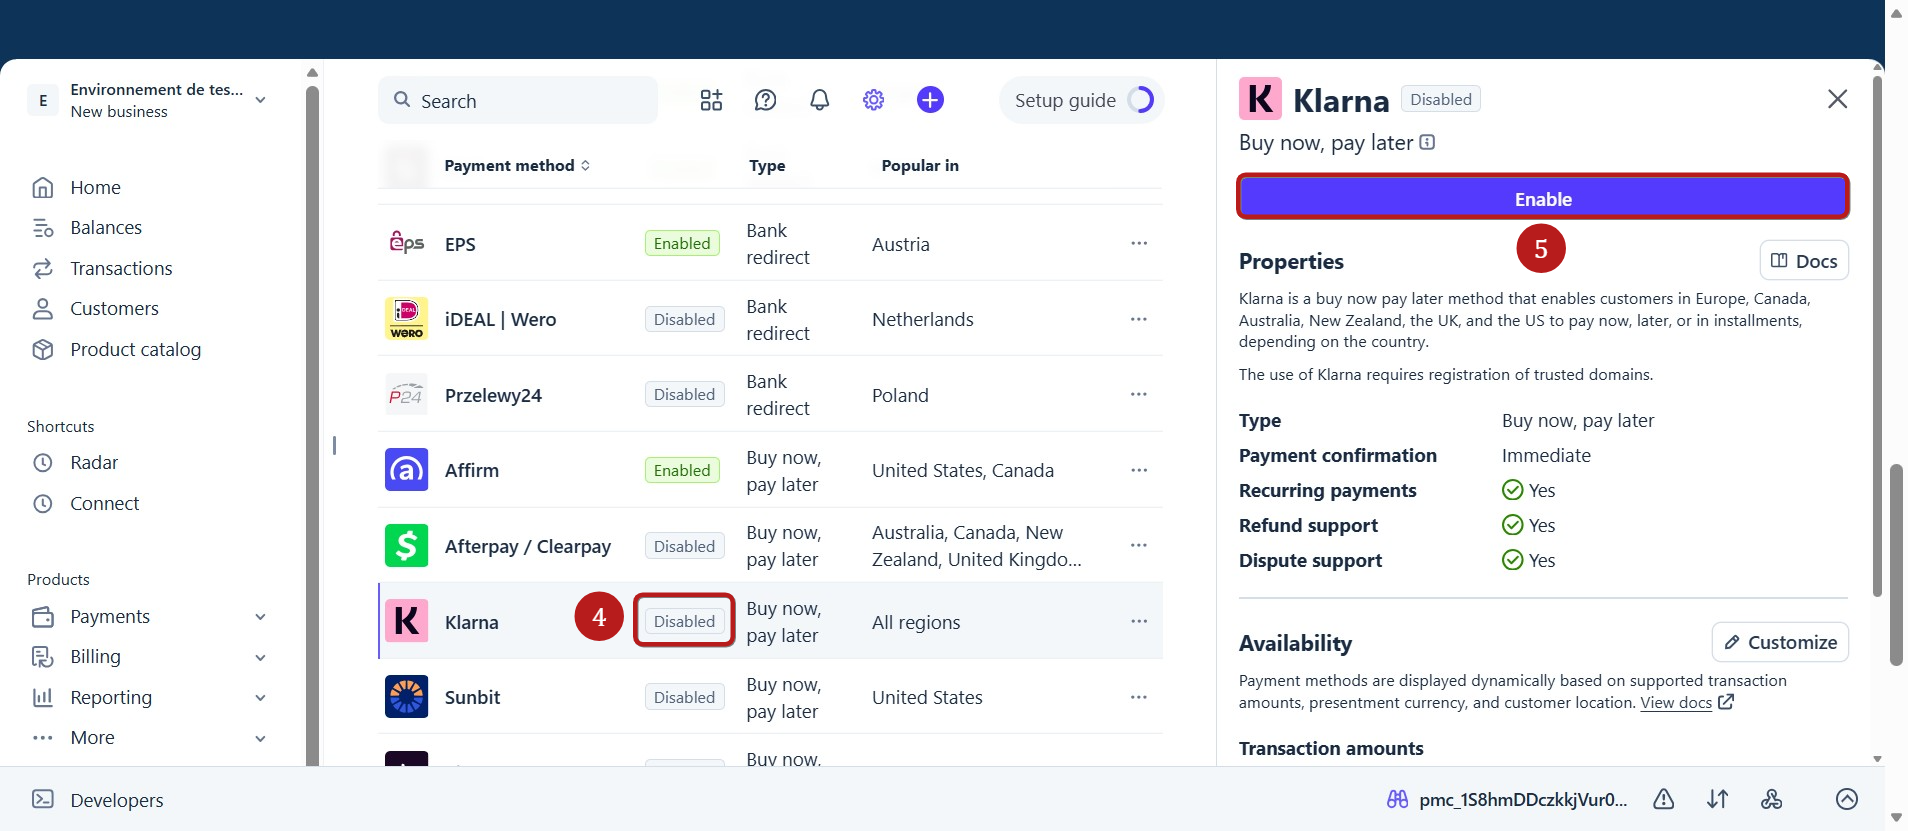This screenshot has width=1908, height=831.
Task: Click the pmc_1S8hmDDczkkjVur0 ID text
Action: point(1523,799)
